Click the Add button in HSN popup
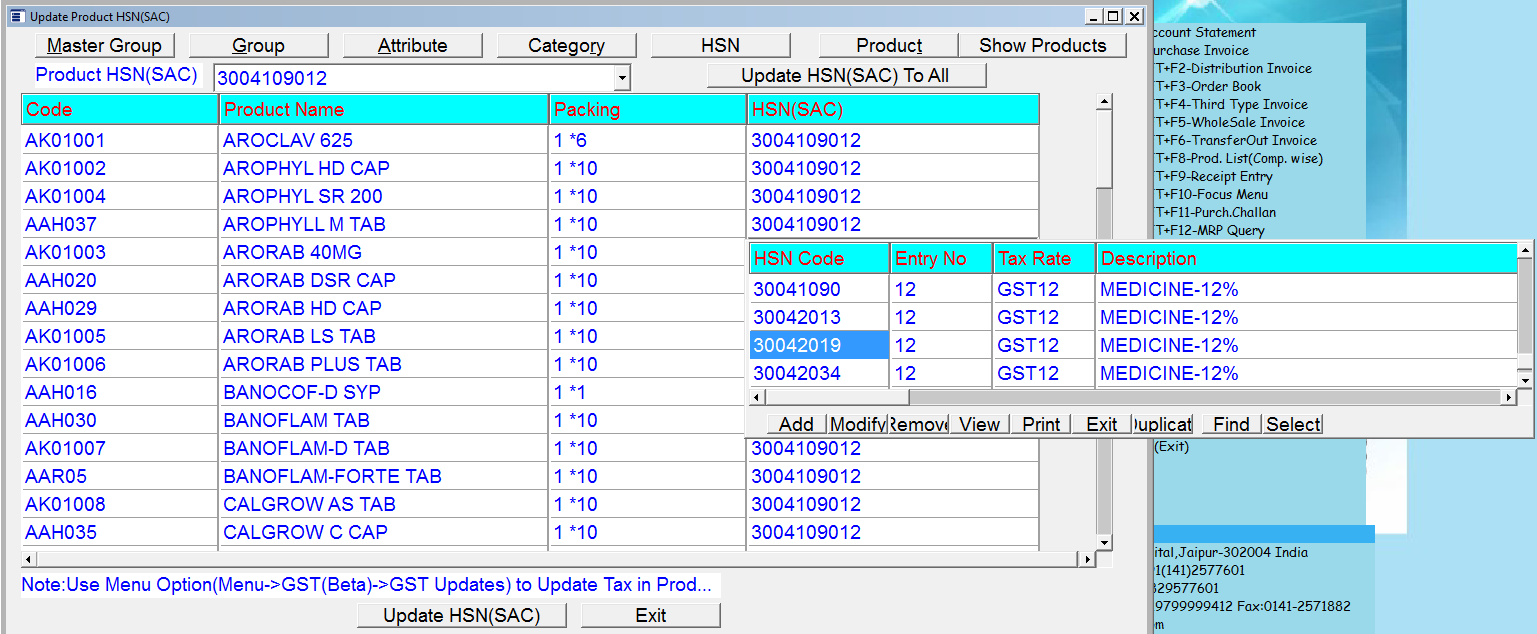Viewport: 1537px width, 634px height. point(796,424)
